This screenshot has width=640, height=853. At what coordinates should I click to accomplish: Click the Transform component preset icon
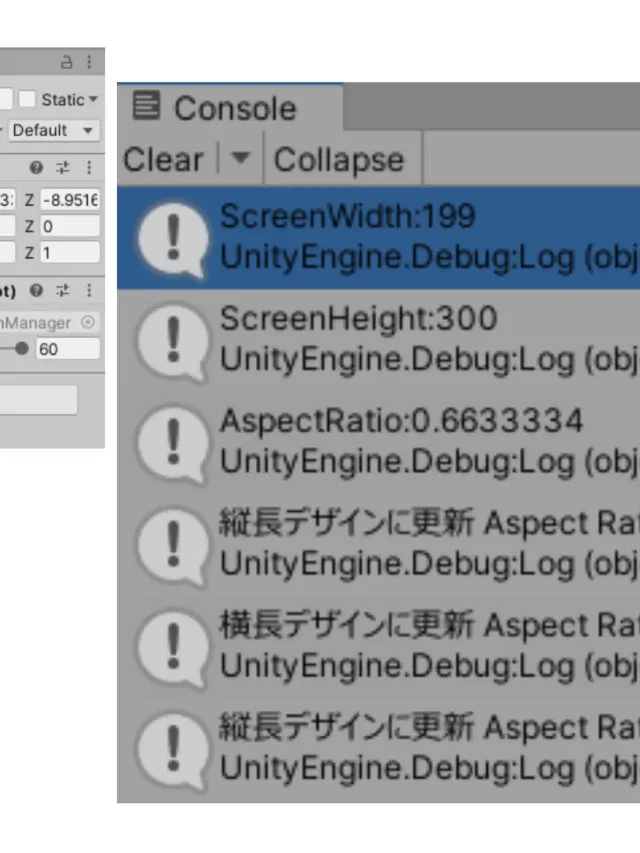coord(64,168)
